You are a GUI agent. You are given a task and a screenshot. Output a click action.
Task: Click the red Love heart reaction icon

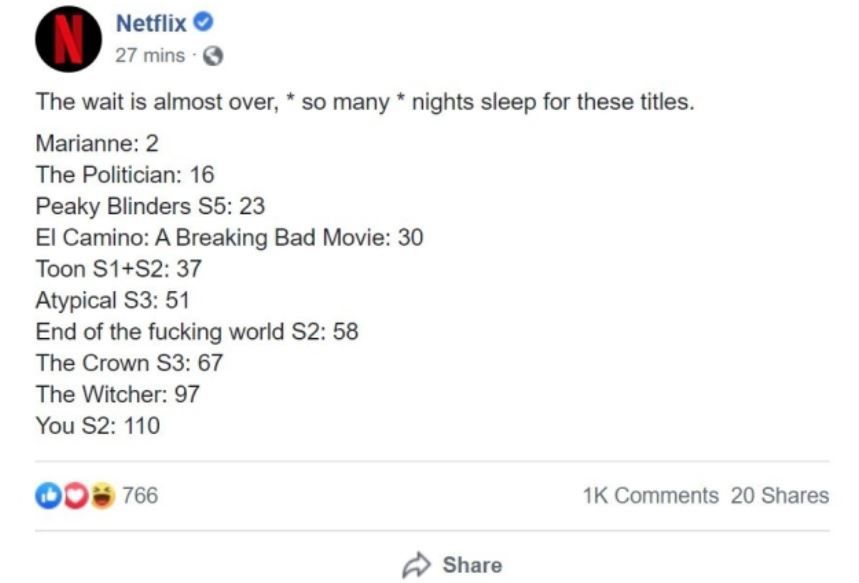75,496
